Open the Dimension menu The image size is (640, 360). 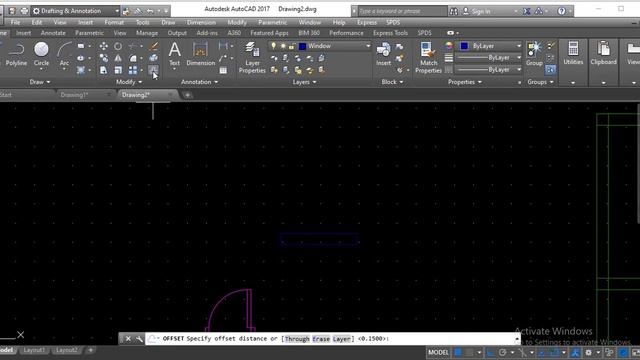point(201,22)
